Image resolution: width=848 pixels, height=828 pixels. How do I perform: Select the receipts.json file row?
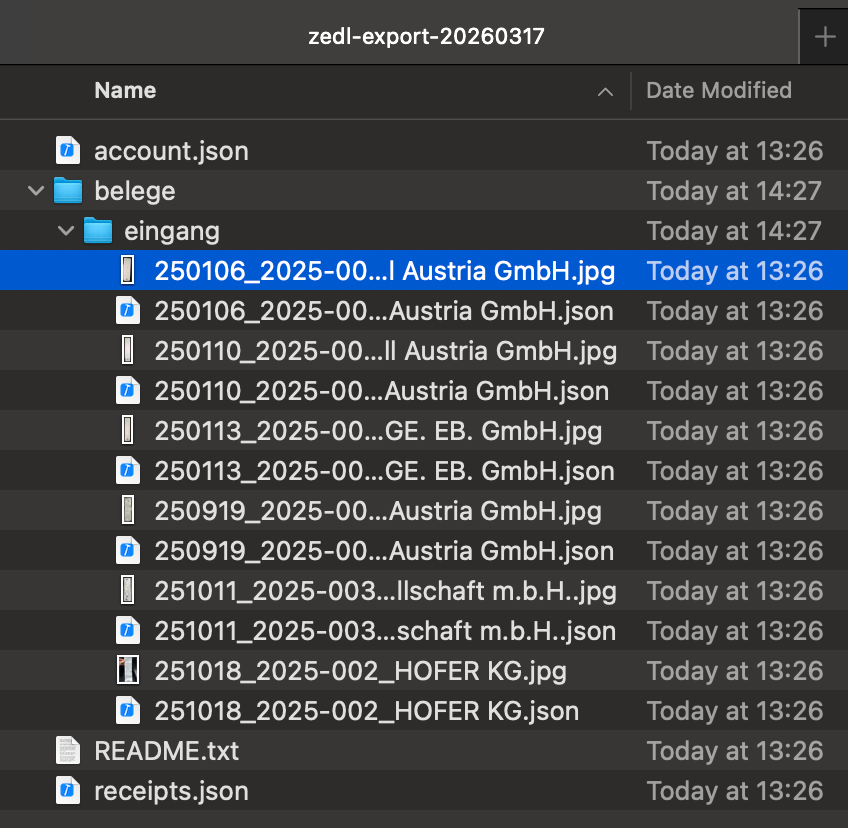[171, 790]
